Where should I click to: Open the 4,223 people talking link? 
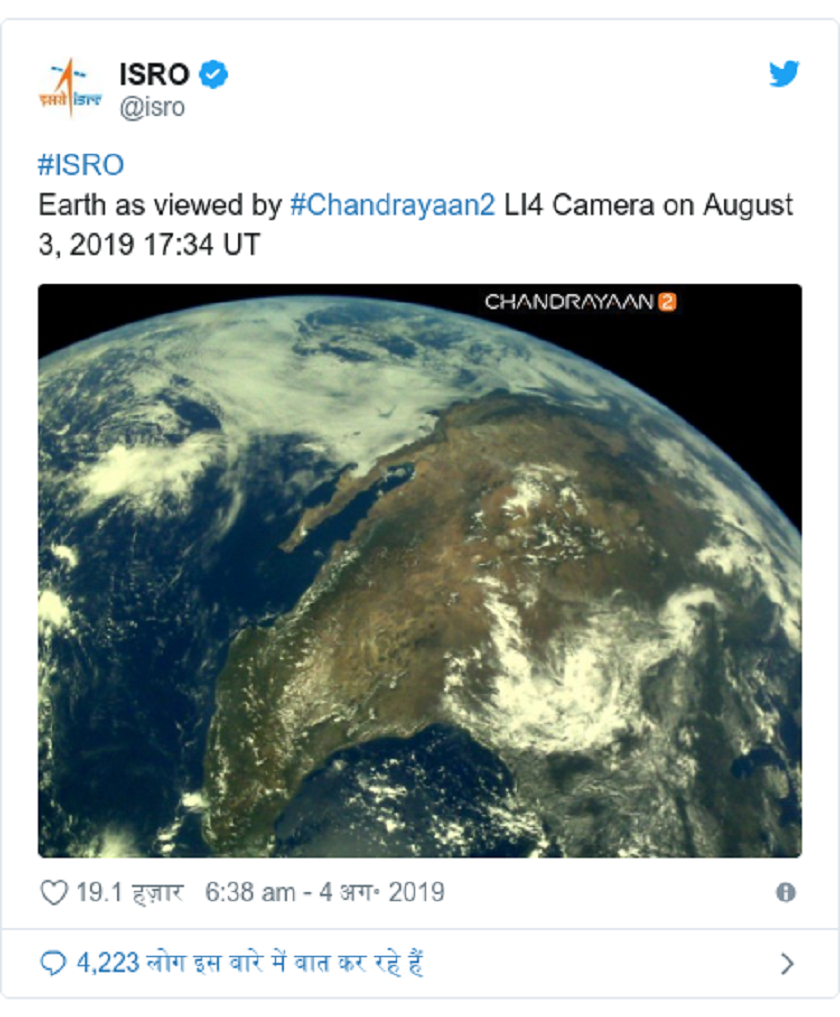(x=250, y=963)
